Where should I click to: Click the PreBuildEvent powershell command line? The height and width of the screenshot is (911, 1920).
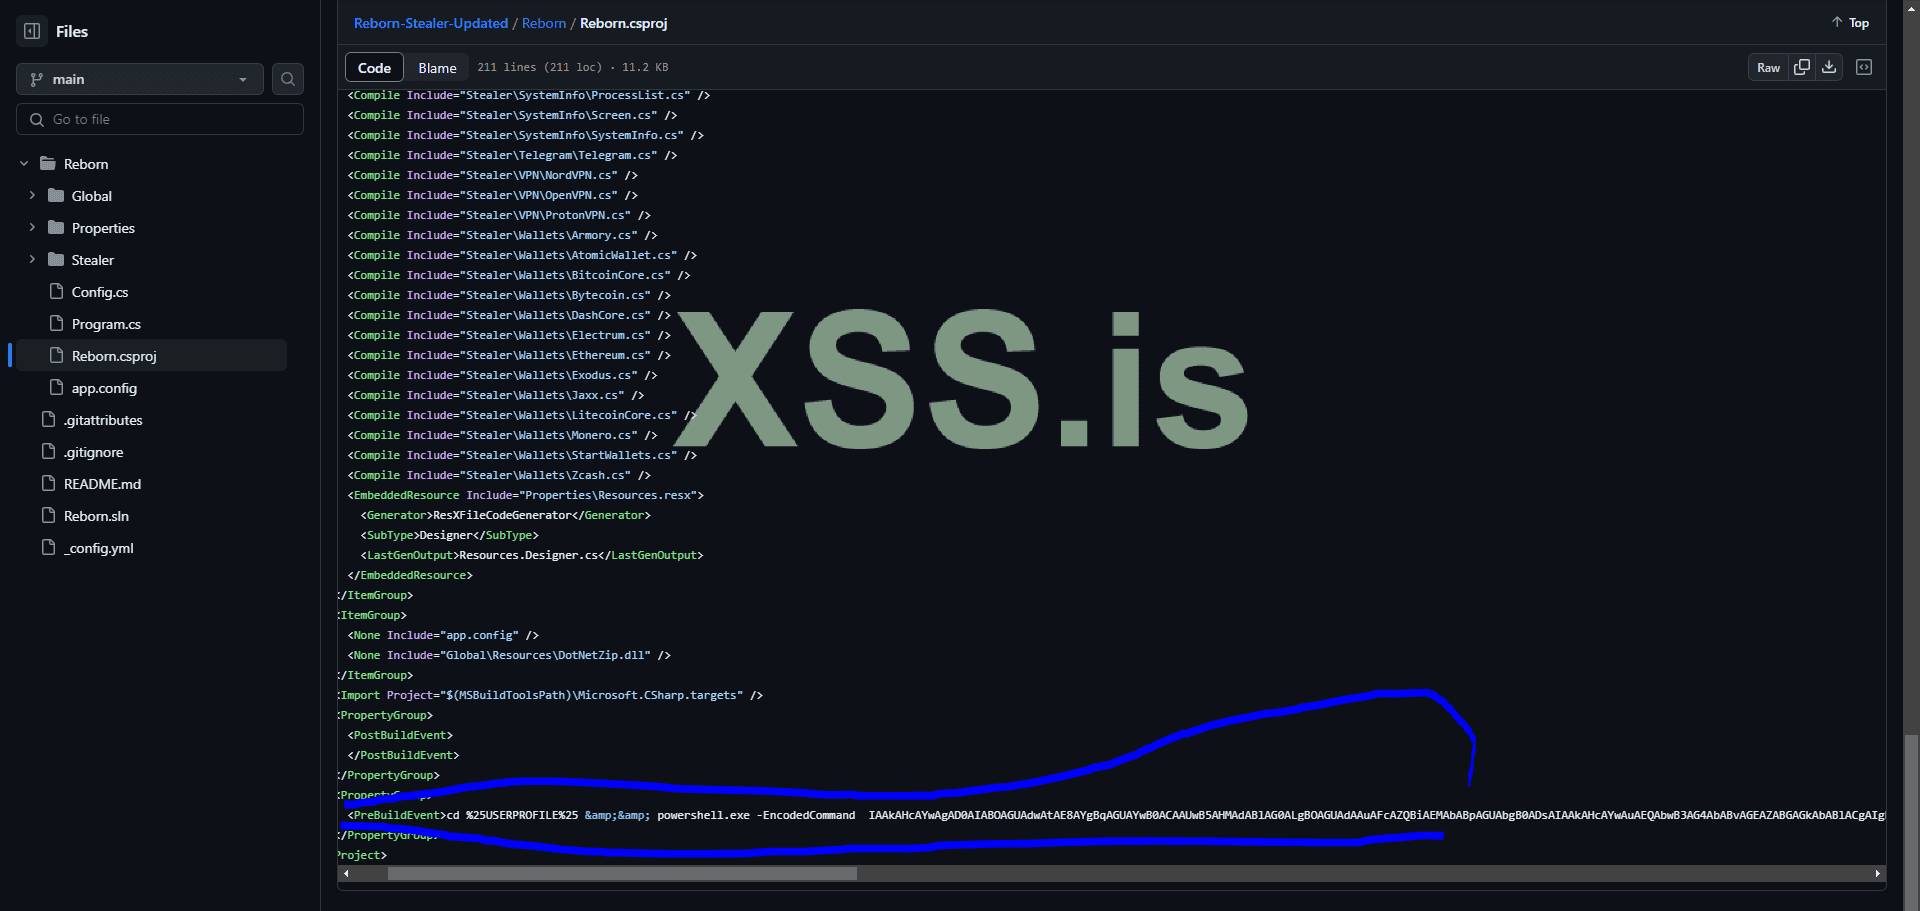click(x=1116, y=815)
